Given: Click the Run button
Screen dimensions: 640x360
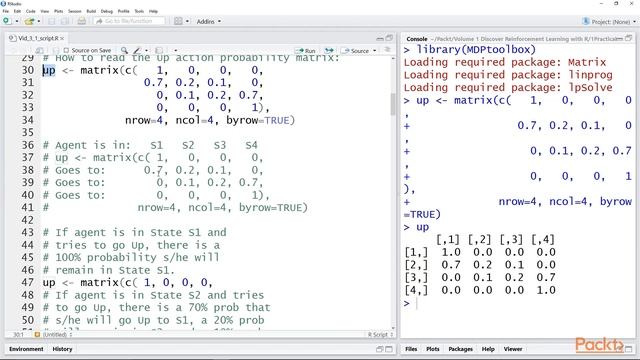Looking at the screenshot, I should 305,51.
